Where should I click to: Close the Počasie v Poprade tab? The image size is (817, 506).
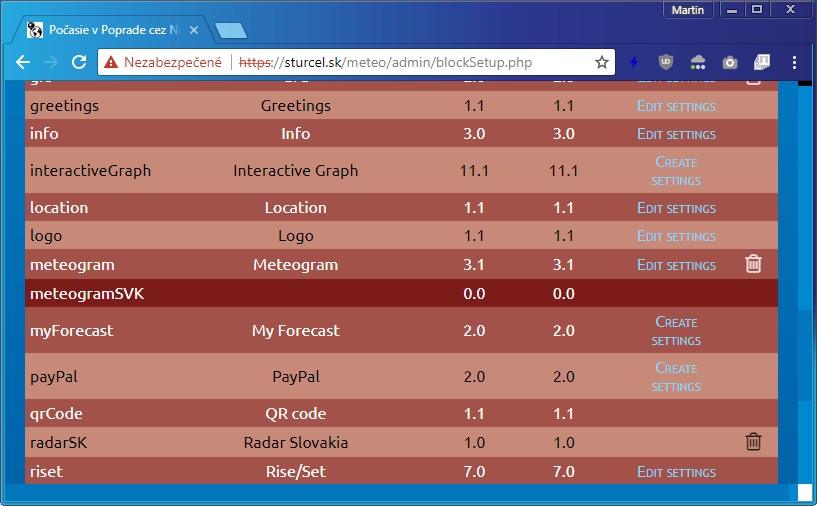[x=194, y=30]
